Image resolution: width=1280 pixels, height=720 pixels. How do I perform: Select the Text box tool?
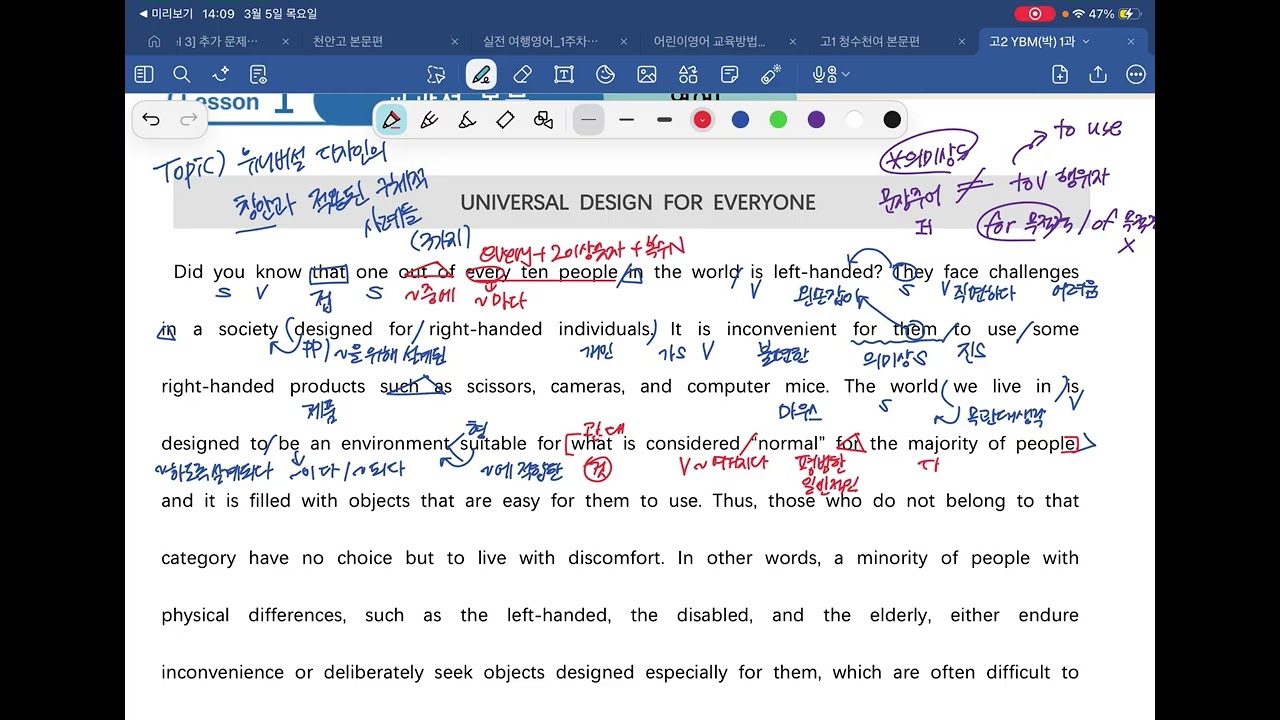click(x=564, y=74)
